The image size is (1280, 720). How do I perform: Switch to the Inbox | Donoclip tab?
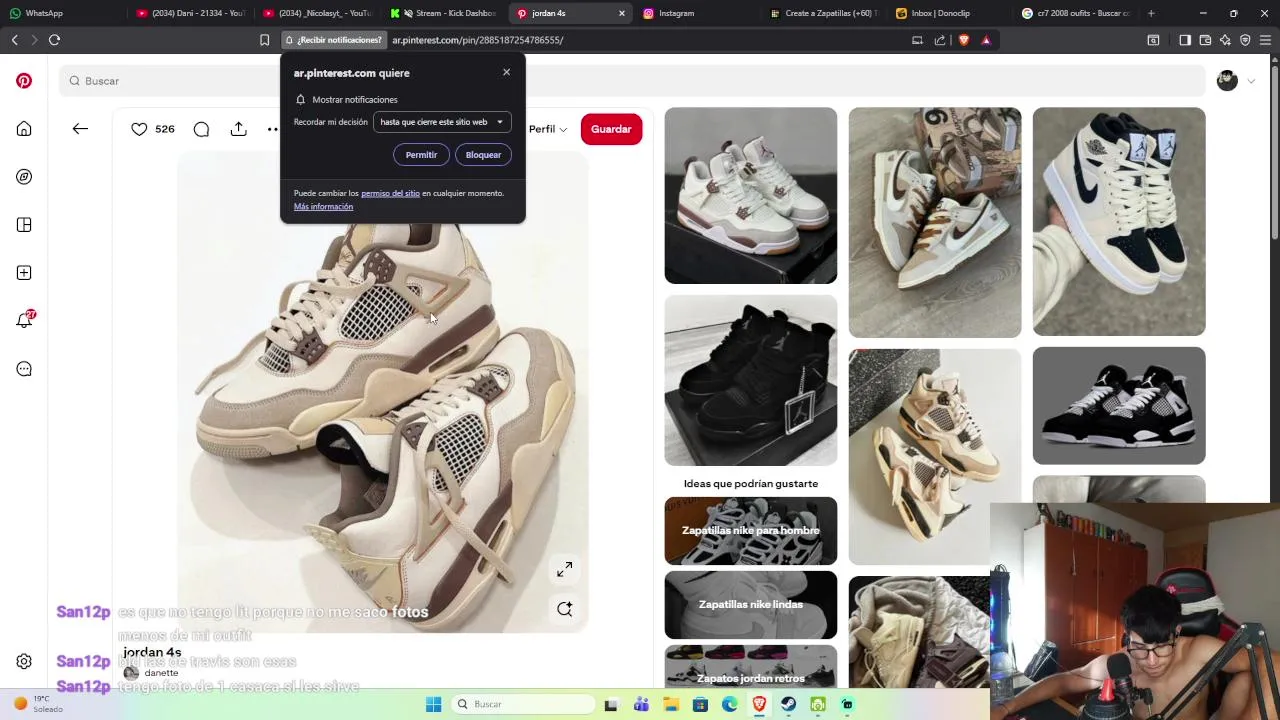pyautogui.click(x=951, y=13)
